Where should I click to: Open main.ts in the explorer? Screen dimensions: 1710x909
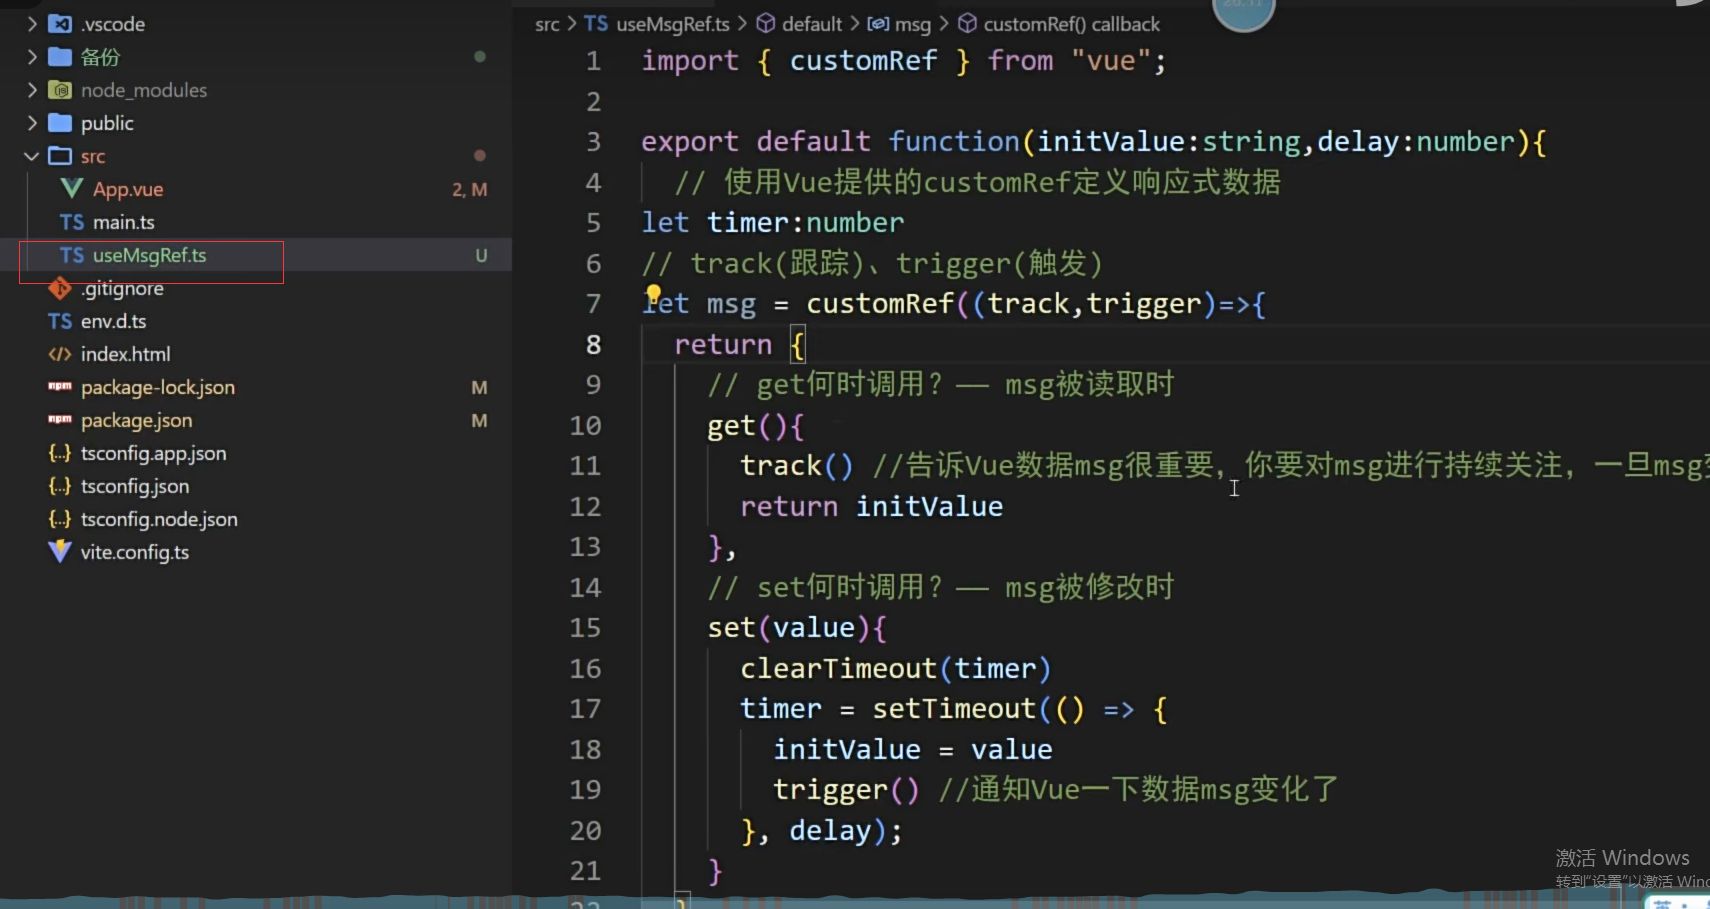click(x=123, y=222)
